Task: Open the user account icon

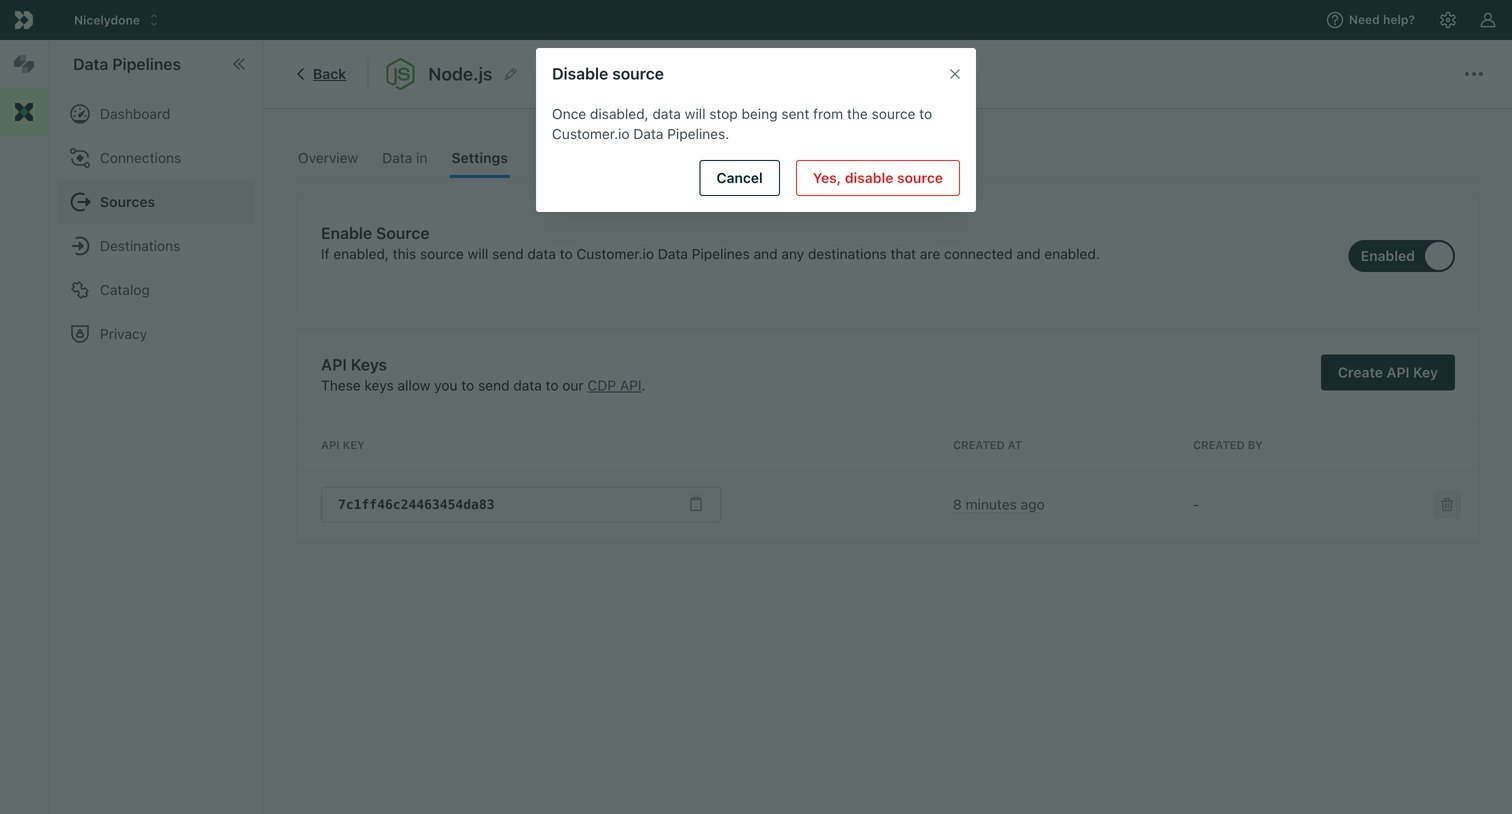Action: pos(1488,20)
